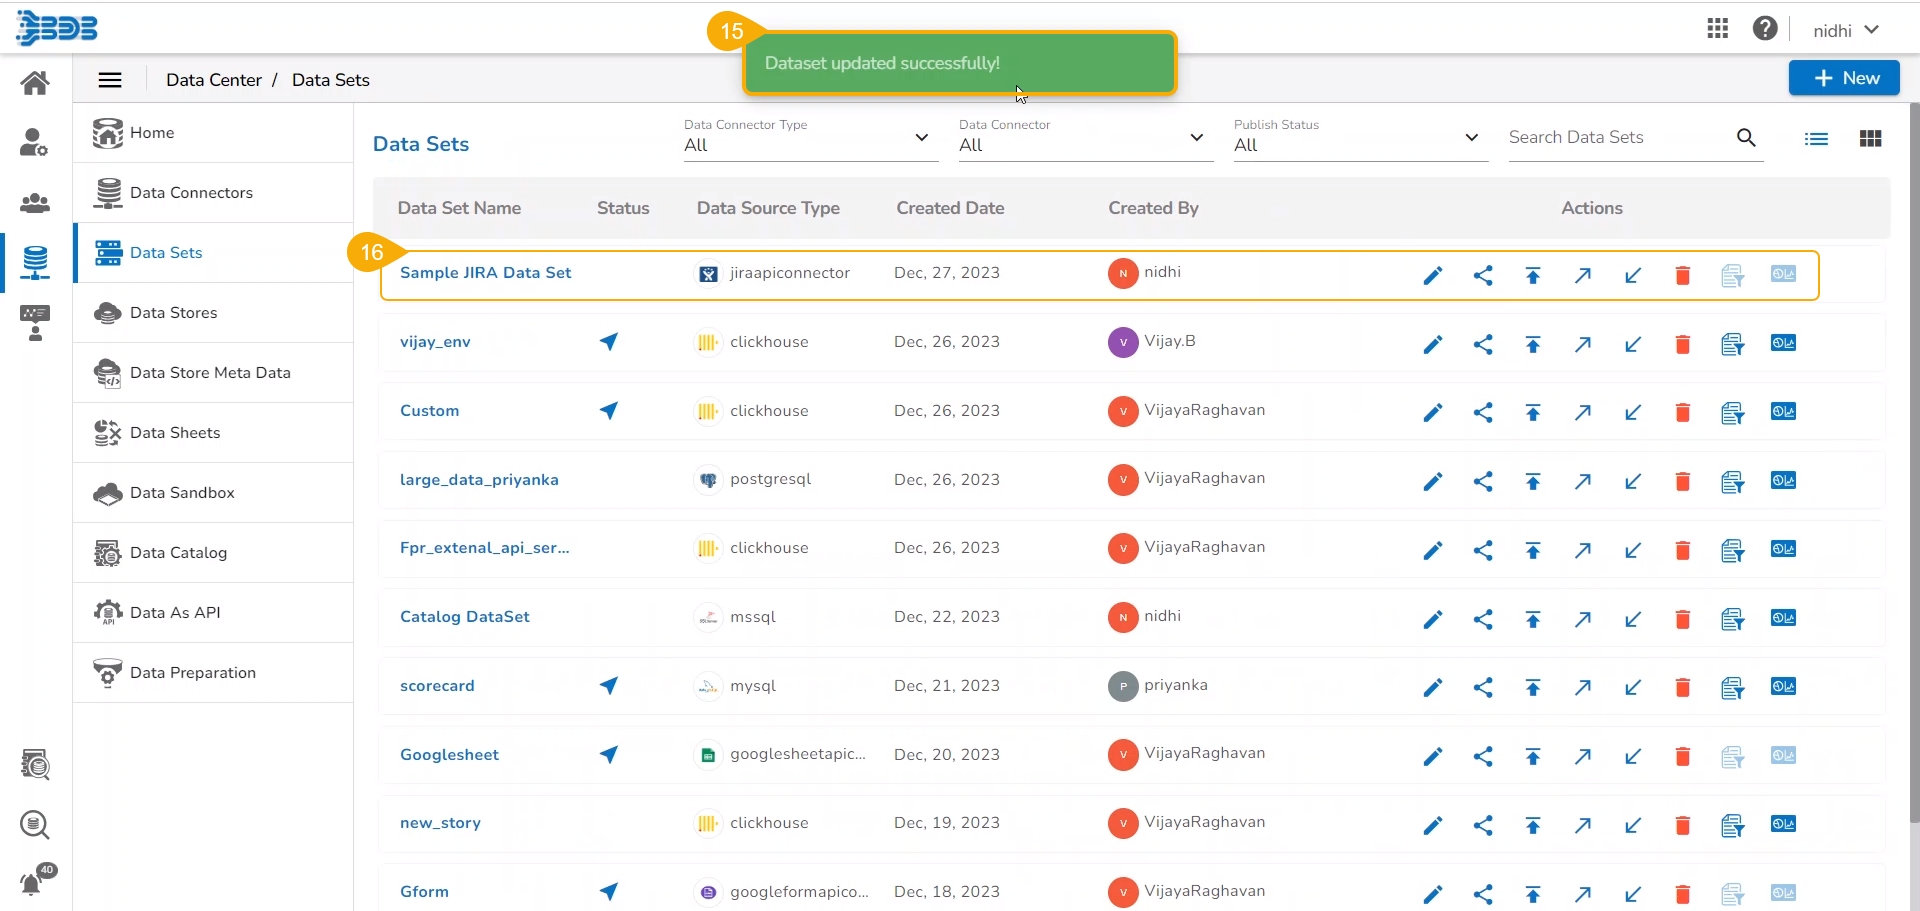Switch to grid card view

(1870, 139)
